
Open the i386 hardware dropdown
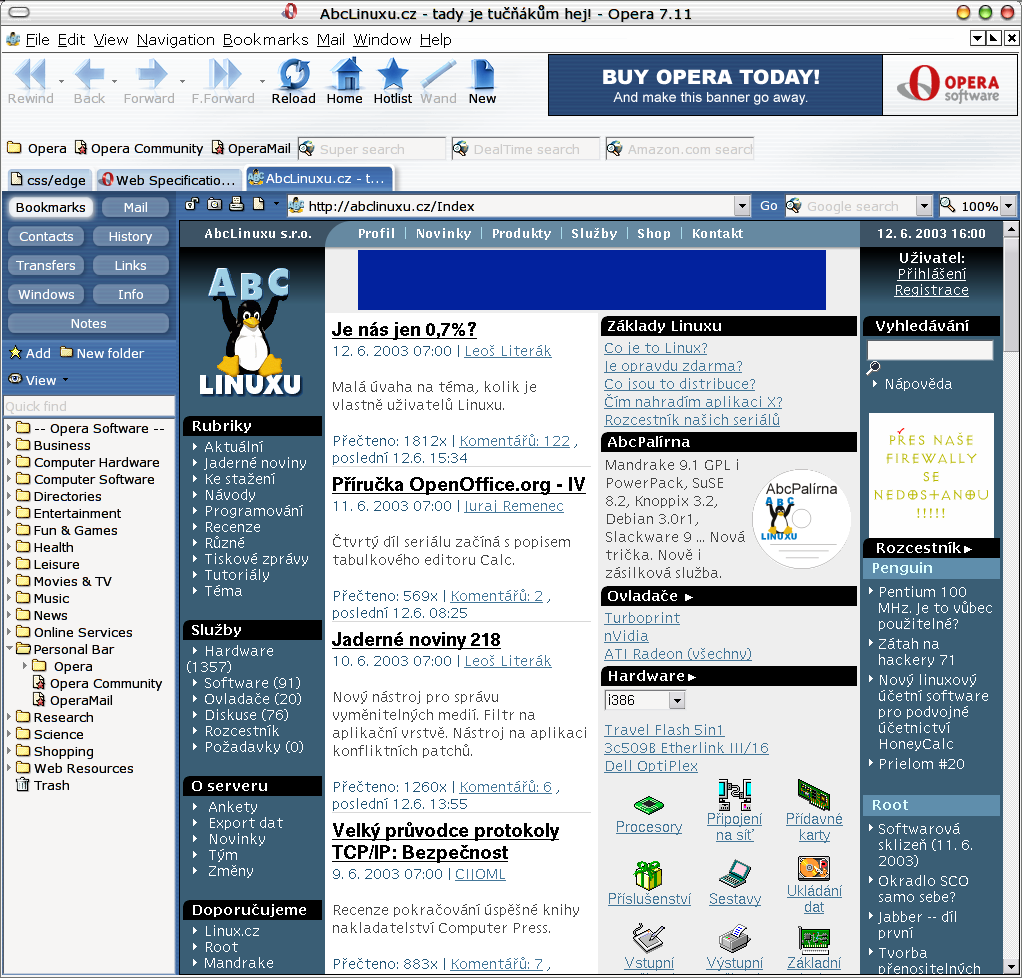[677, 700]
